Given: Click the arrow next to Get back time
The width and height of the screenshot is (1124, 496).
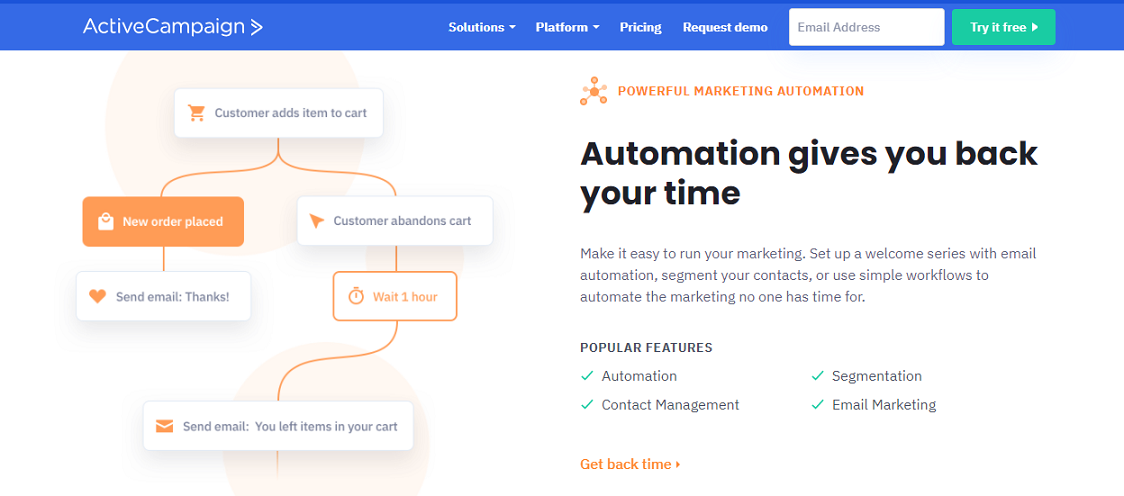Looking at the screenshot, I should (678, 464).
